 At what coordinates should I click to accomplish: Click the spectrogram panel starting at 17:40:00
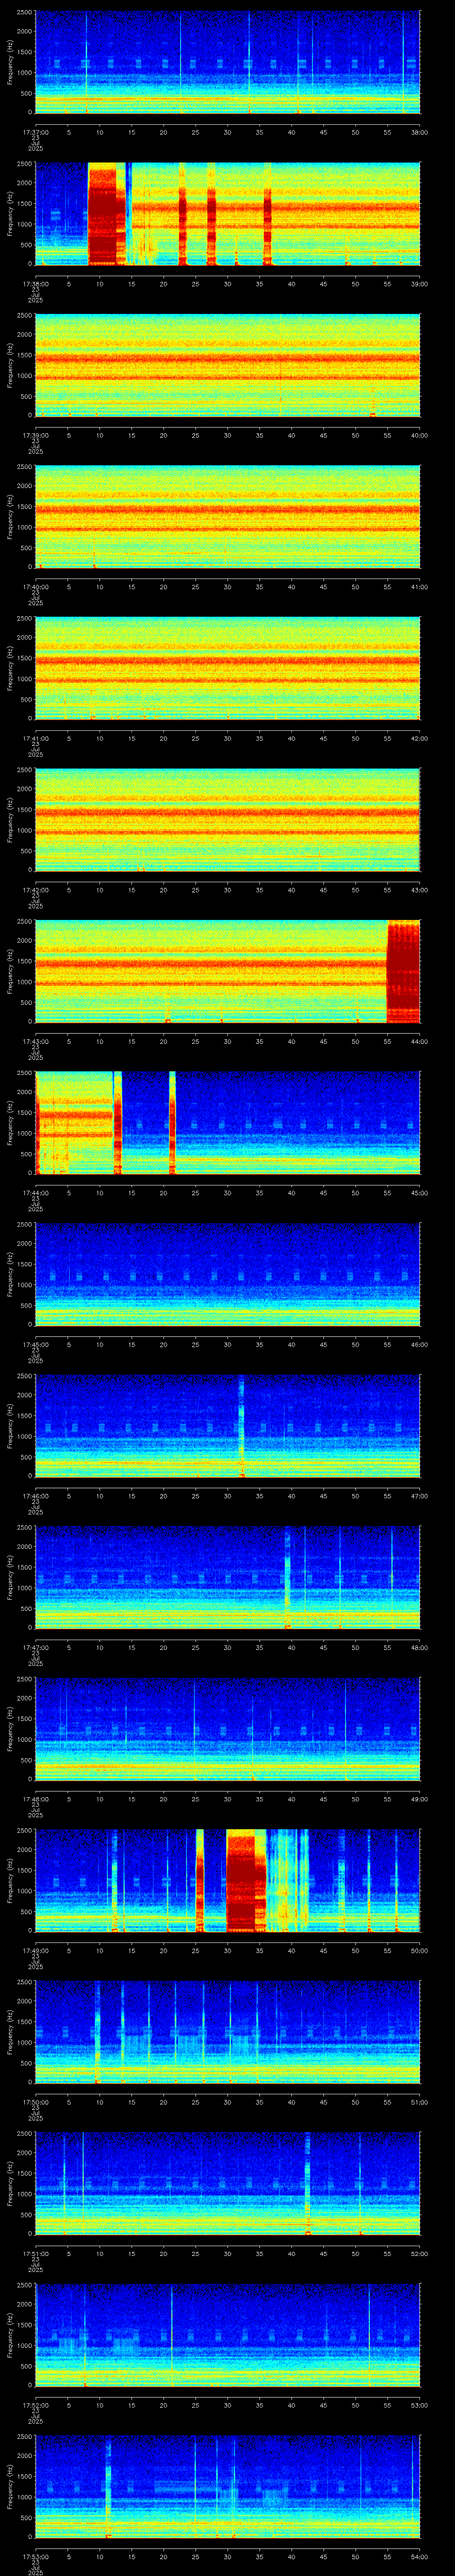point(228,517)
